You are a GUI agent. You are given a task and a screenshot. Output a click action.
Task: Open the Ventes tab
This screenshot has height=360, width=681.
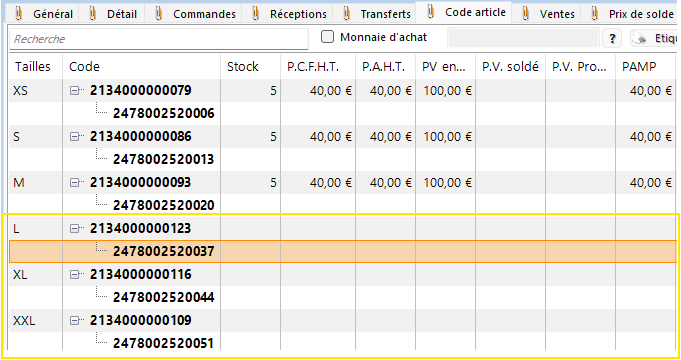[x=547, y=14]
